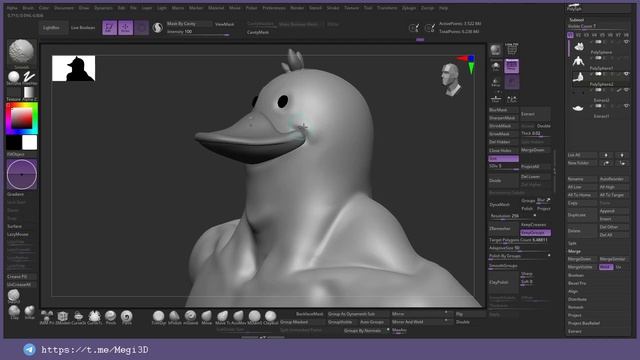
Task: Toggle the Weld option beside MergeVisible
Action: coord(606,267)
